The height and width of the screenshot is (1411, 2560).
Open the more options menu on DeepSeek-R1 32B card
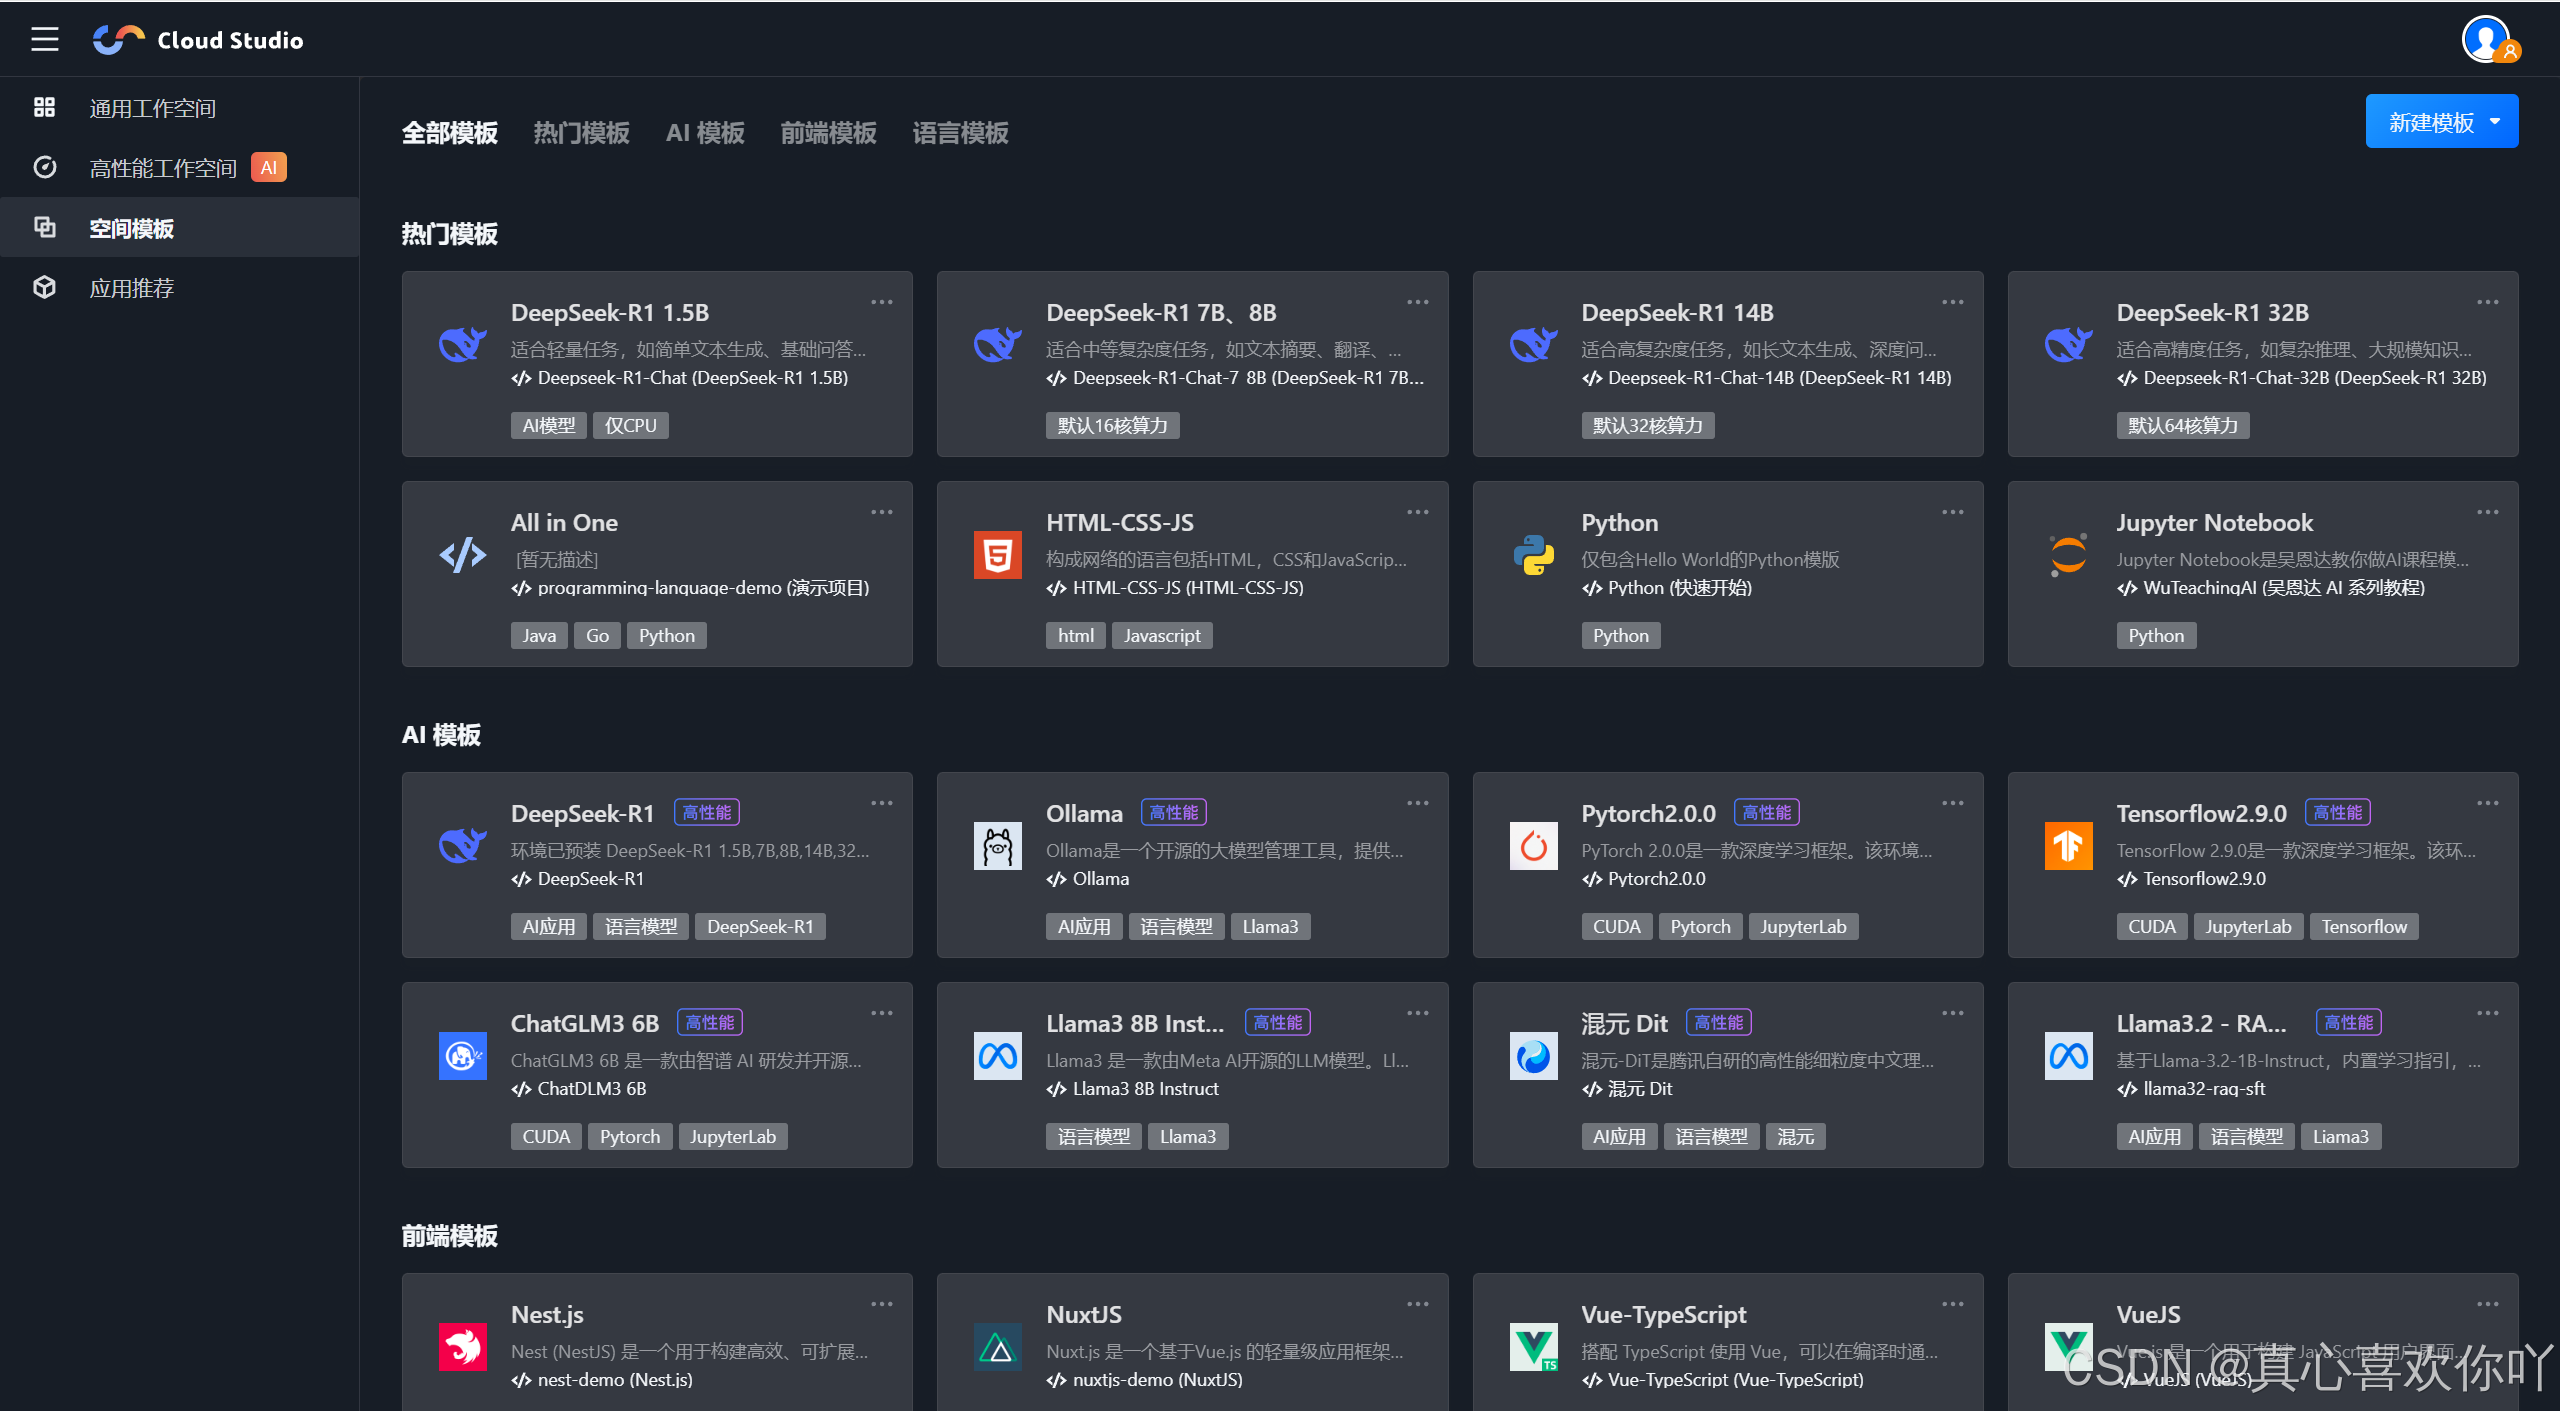click(x=2487, y=302)
